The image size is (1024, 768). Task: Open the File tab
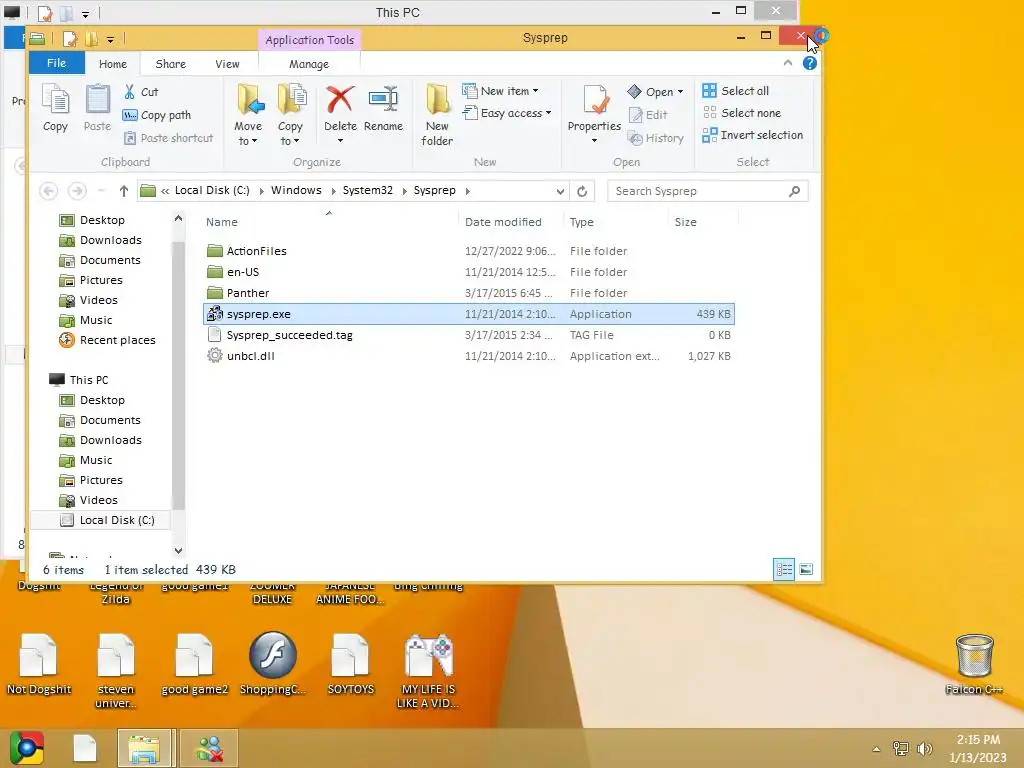click(57, 63)
